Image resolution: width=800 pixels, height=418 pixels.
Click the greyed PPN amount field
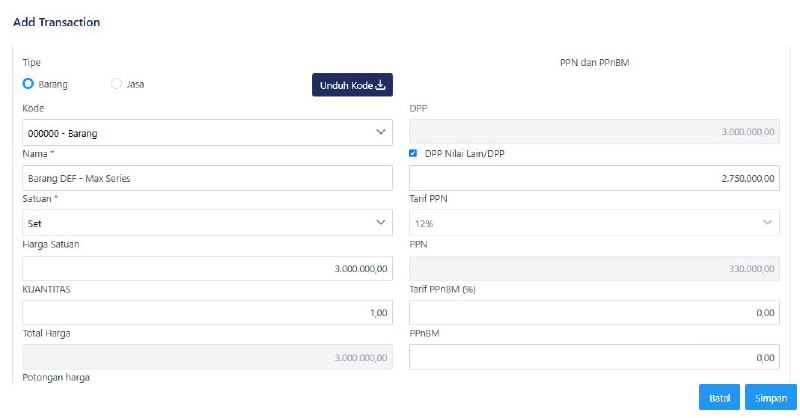coord(594,269)
